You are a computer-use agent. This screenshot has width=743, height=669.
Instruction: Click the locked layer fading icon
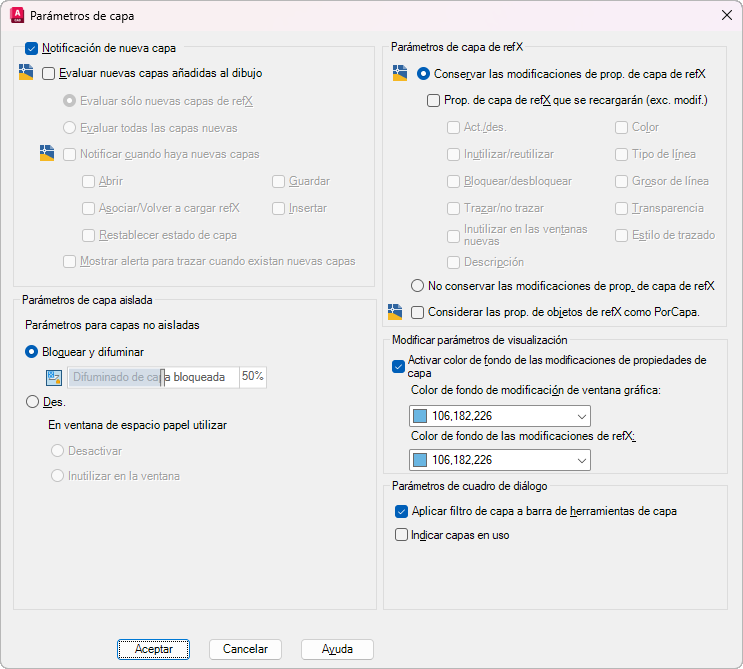tap(54, 378)
